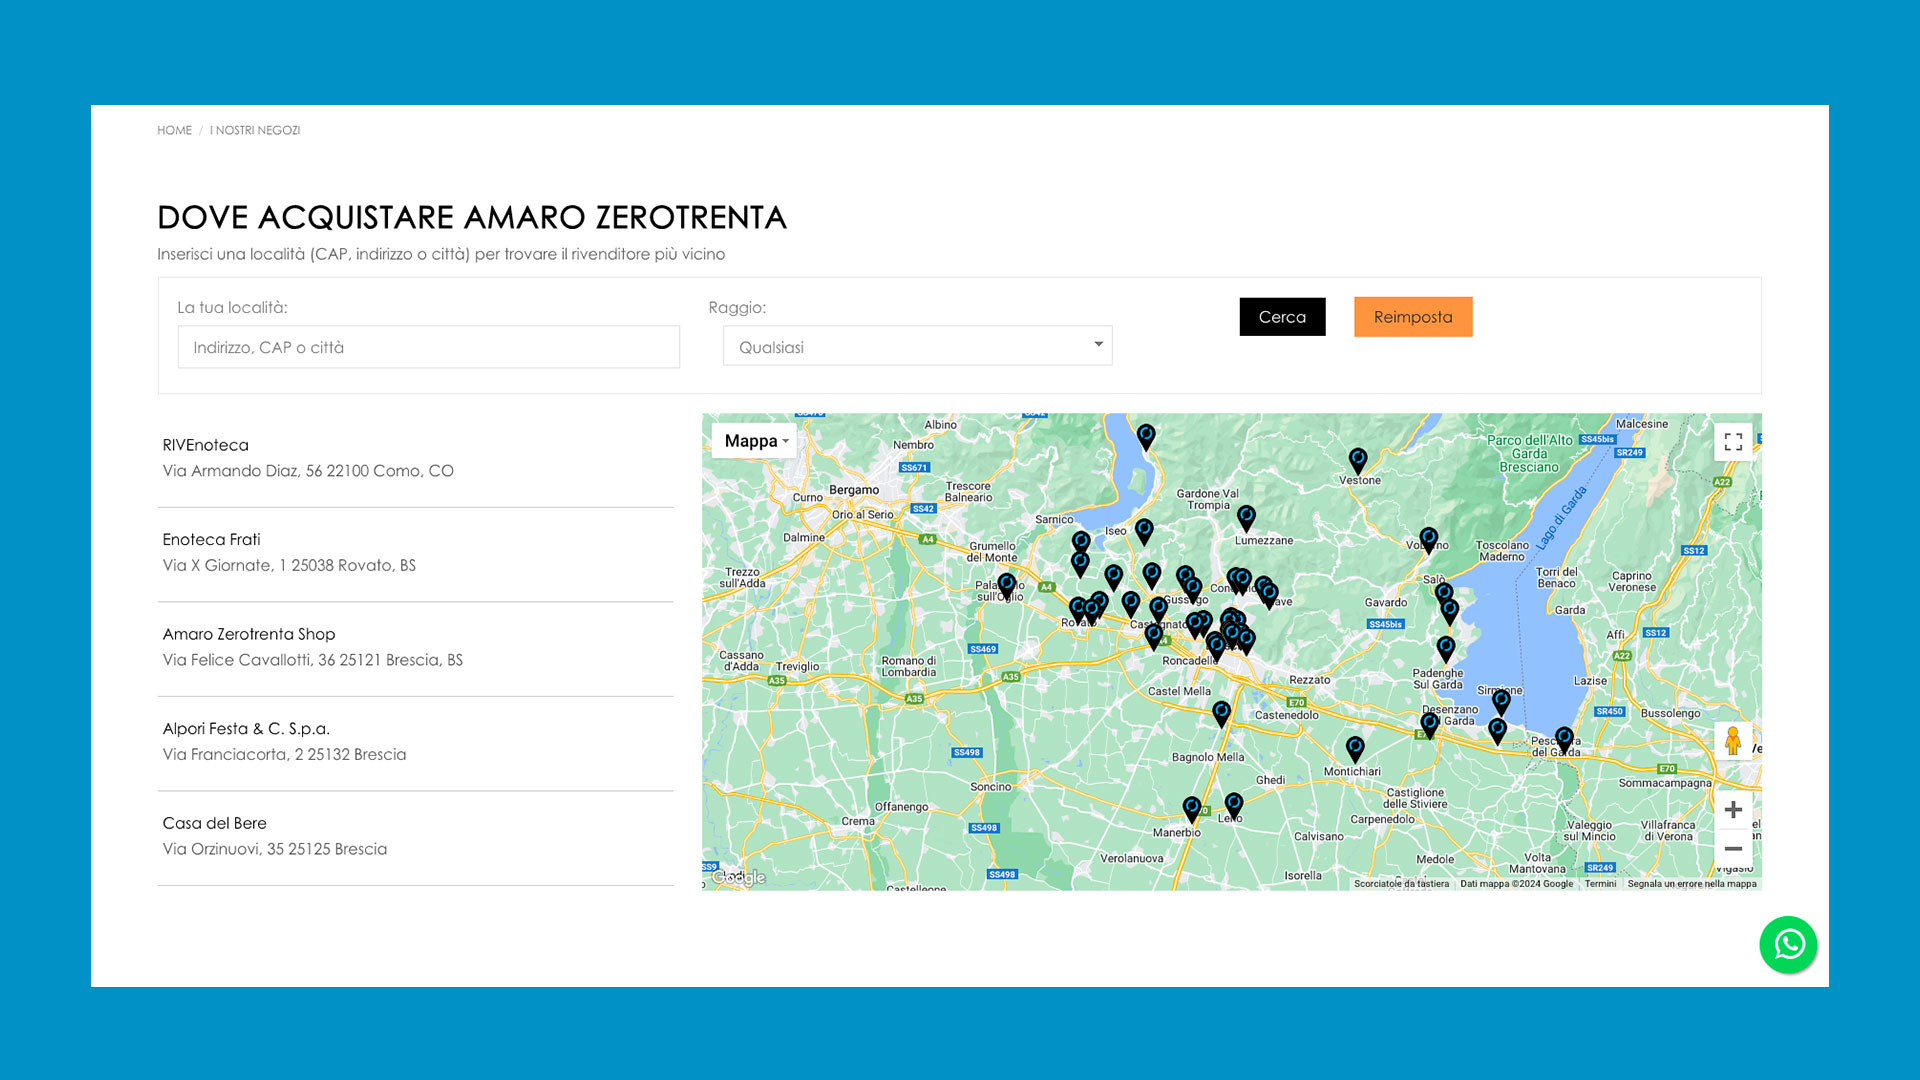
Task: Click the green WhatsApp chat icon
Action: (1788, 944)
